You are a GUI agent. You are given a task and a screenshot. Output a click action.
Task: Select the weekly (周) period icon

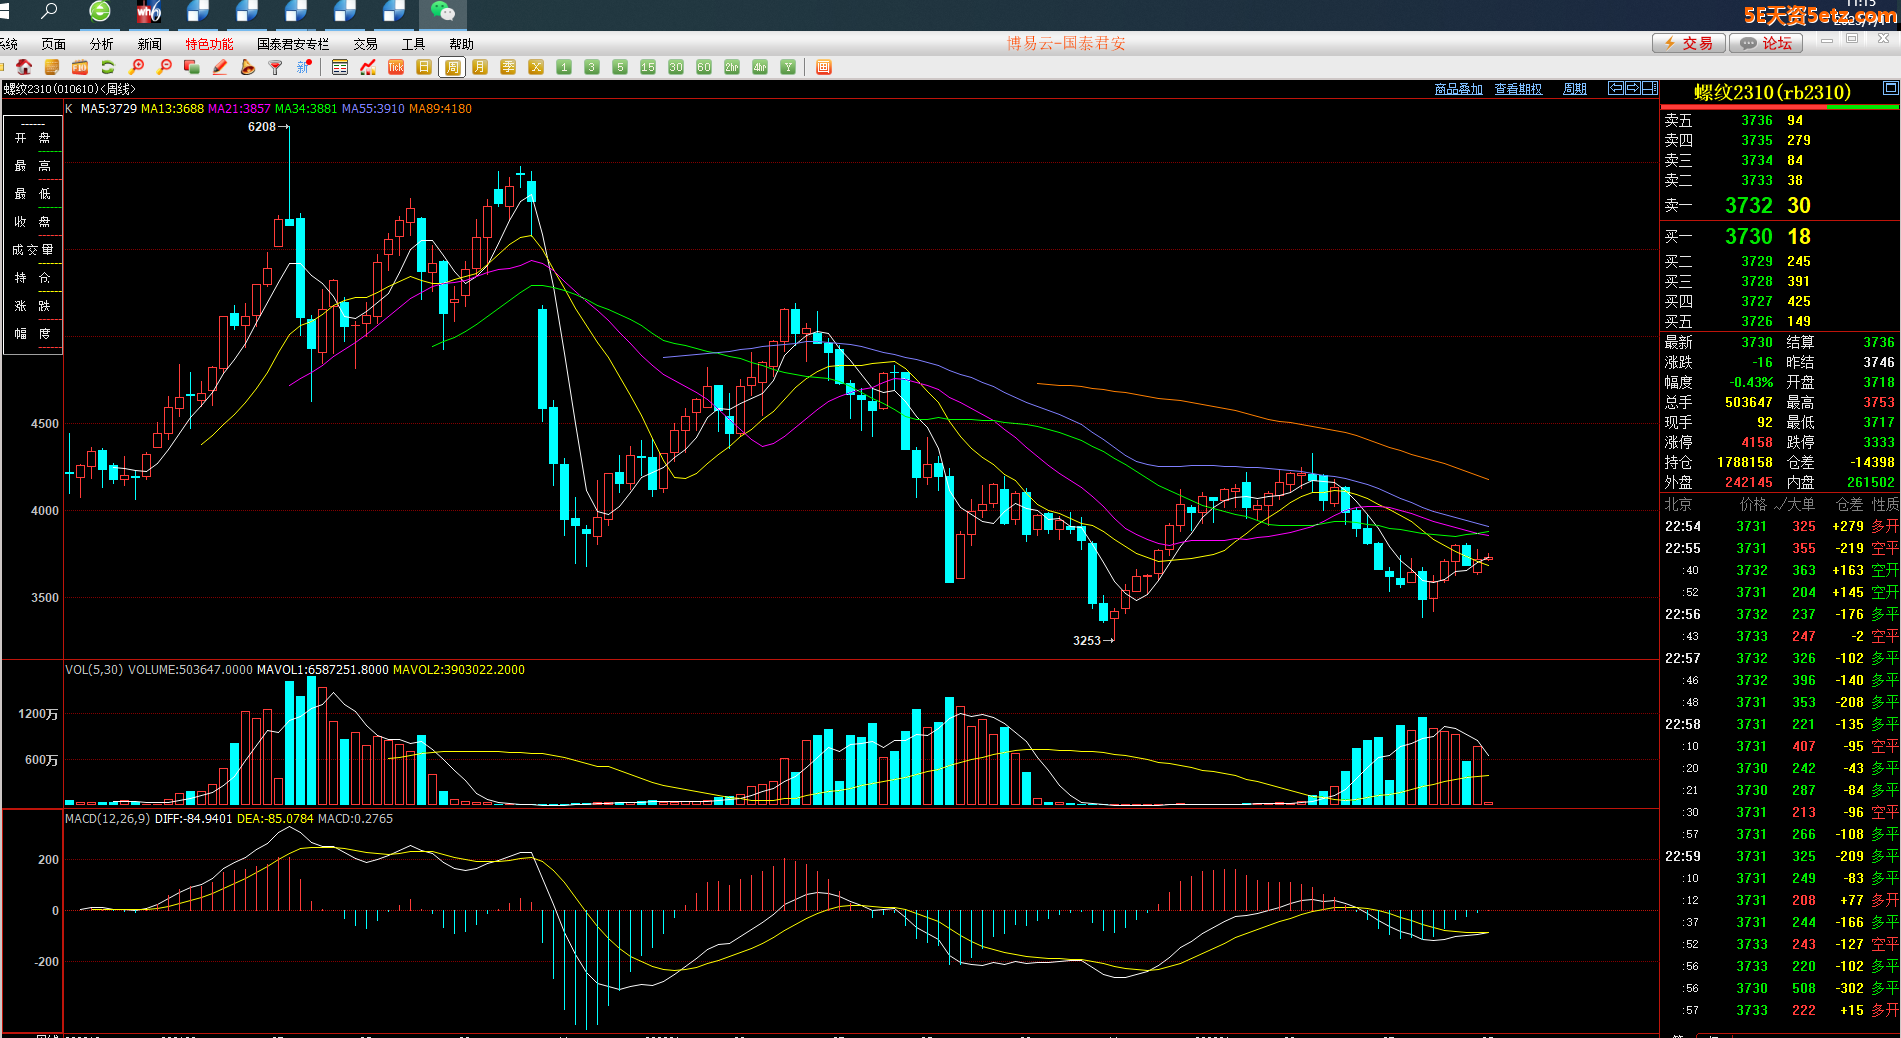(x=452, y=67)
